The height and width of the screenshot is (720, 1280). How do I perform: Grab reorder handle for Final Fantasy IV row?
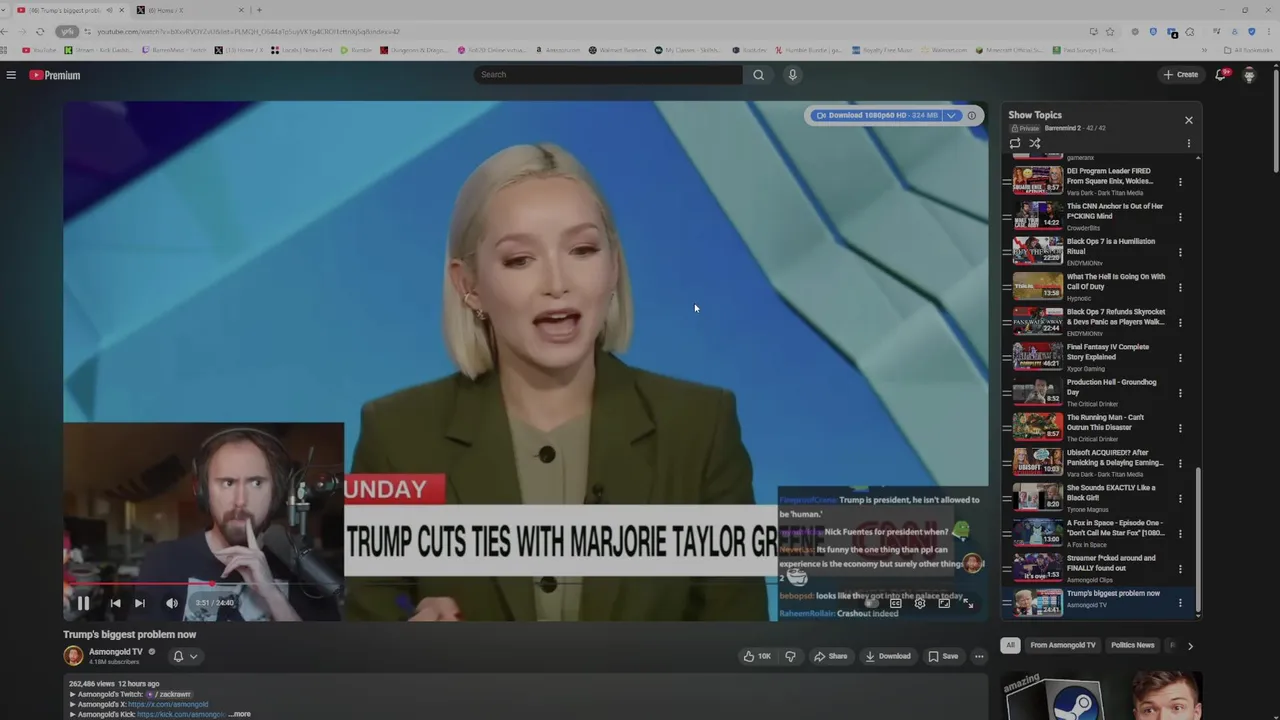1007,358
